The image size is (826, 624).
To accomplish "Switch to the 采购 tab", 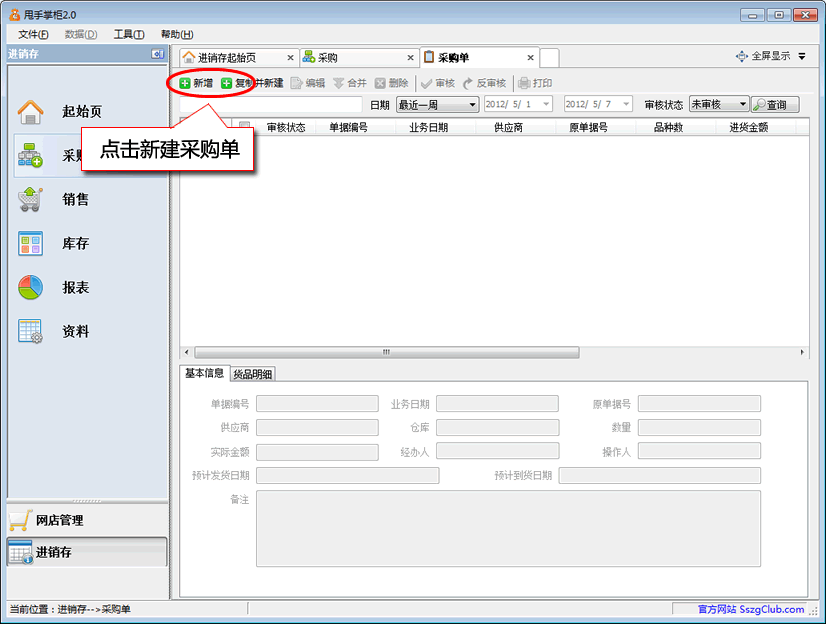I will coord(359,57).
